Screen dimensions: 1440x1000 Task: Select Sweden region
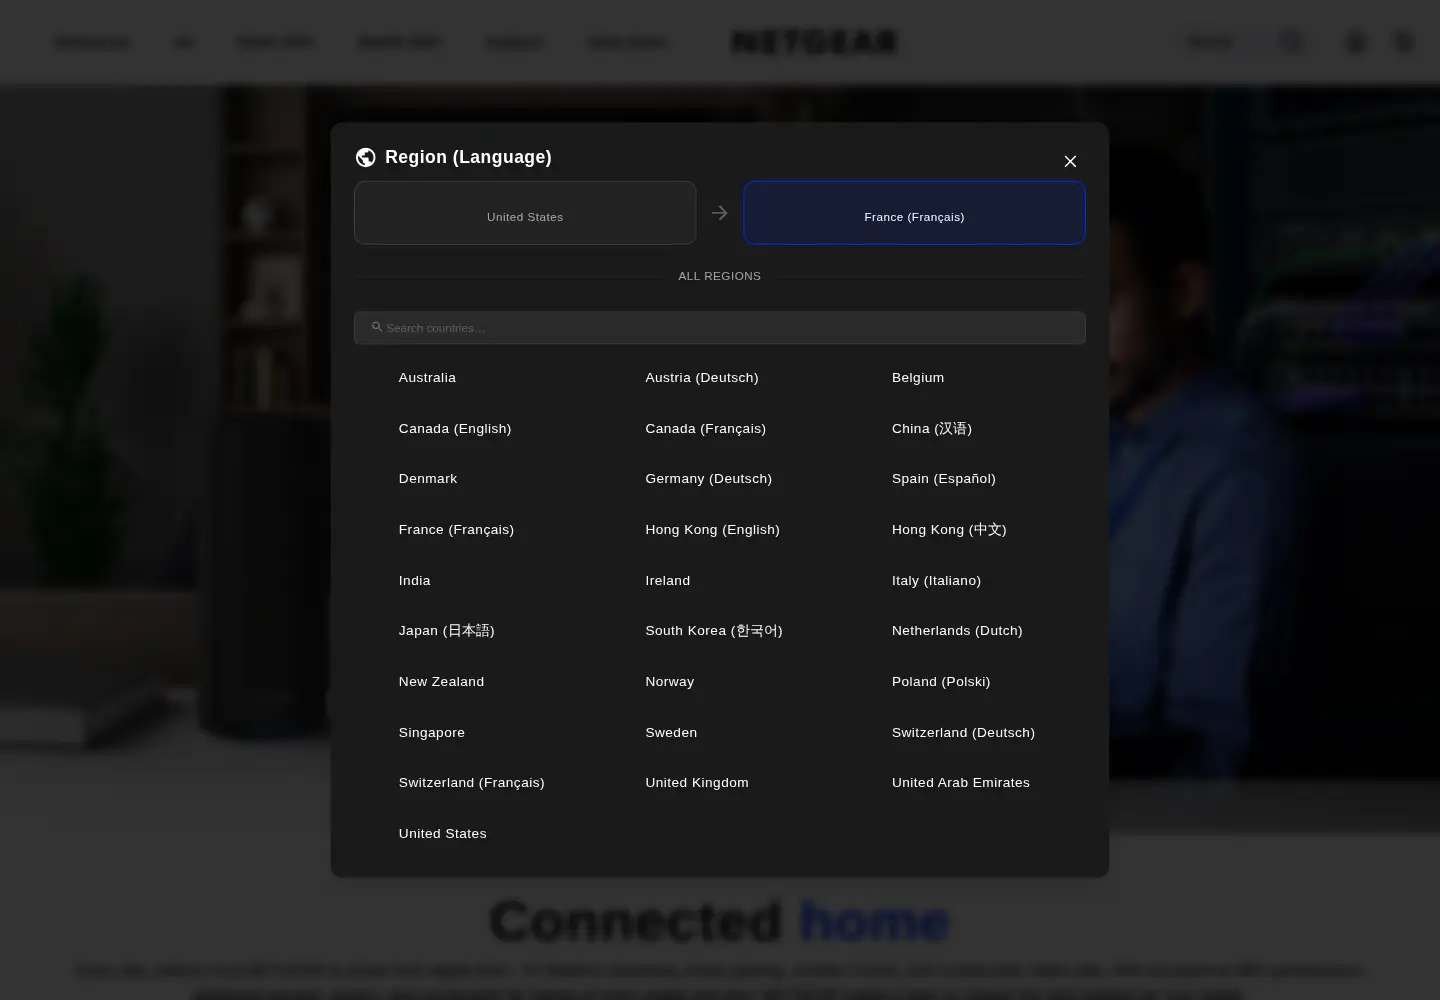pos(671,733)
